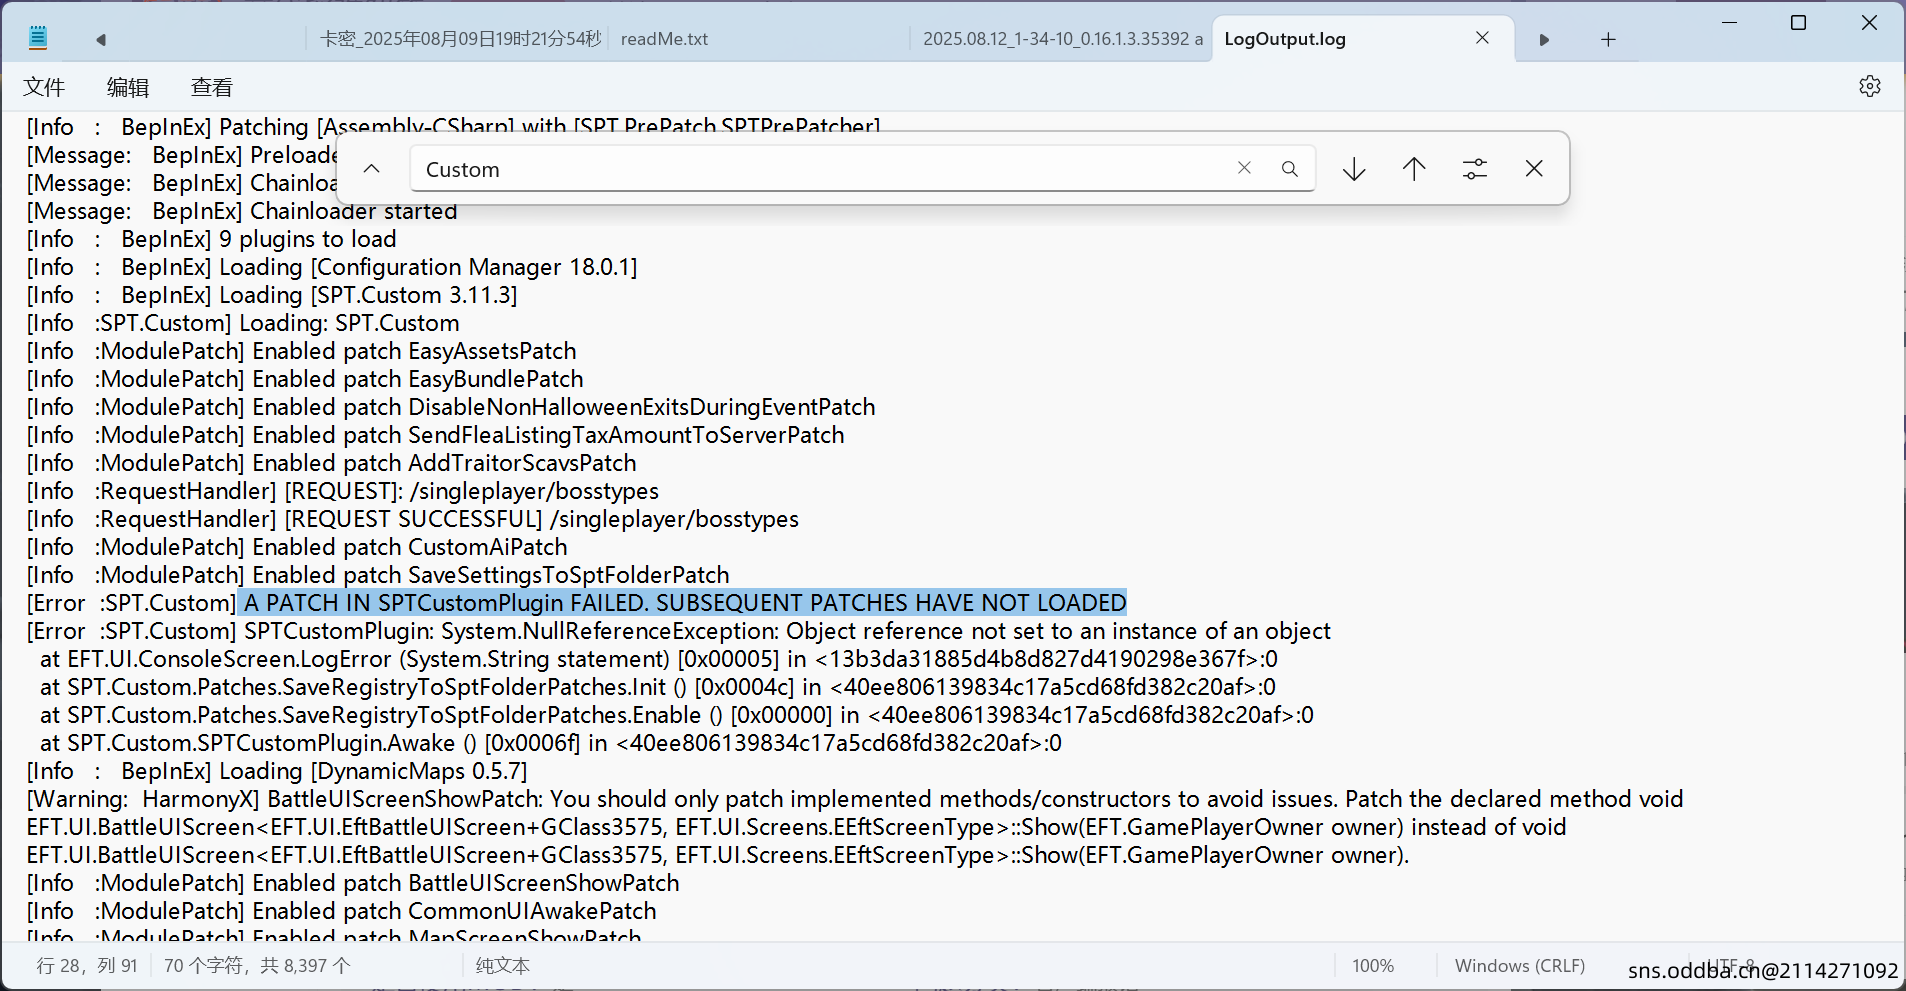
Task: Add a new tab
Action: coord(1608,39)
